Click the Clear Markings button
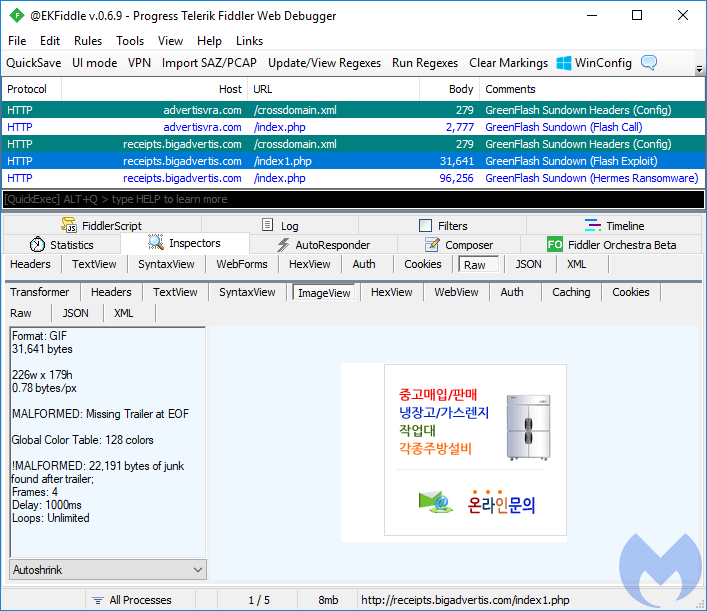707x611 pixels. coord(508,63)
